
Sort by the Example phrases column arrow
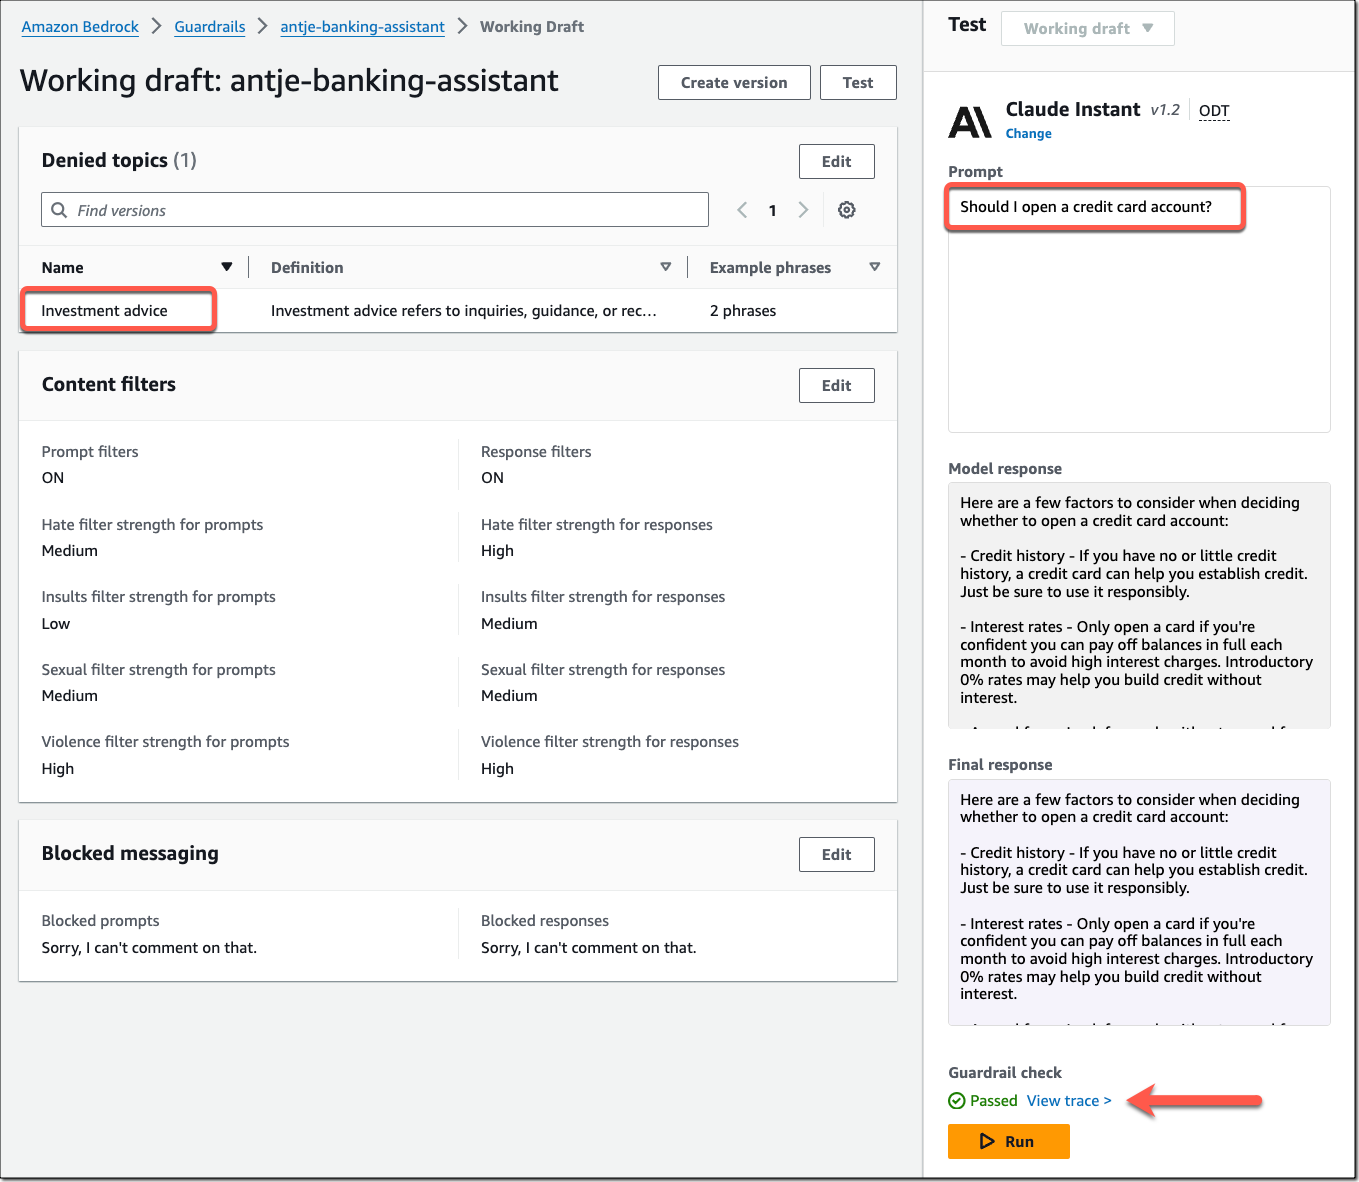875,267
